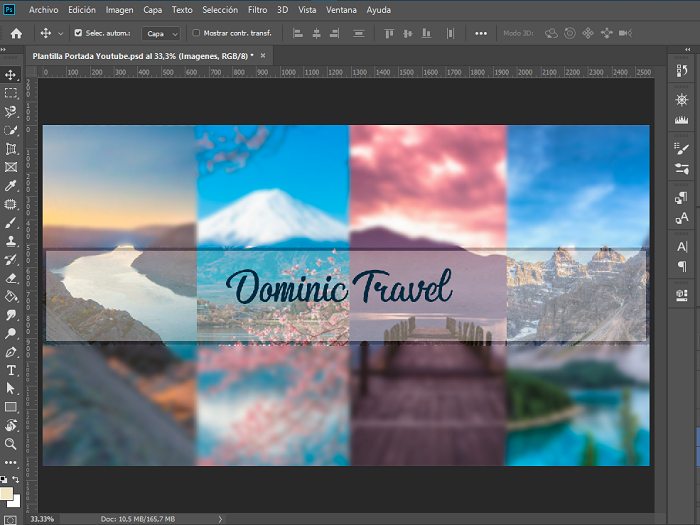700x525 pixels.
Task: Select the Frame tool
Action: coord(10,167)
